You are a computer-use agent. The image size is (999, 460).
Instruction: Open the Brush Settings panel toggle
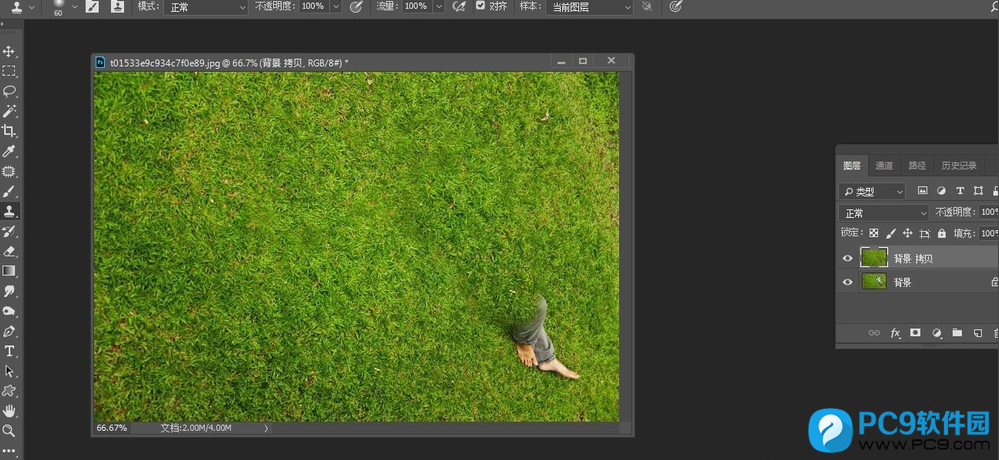92,6
